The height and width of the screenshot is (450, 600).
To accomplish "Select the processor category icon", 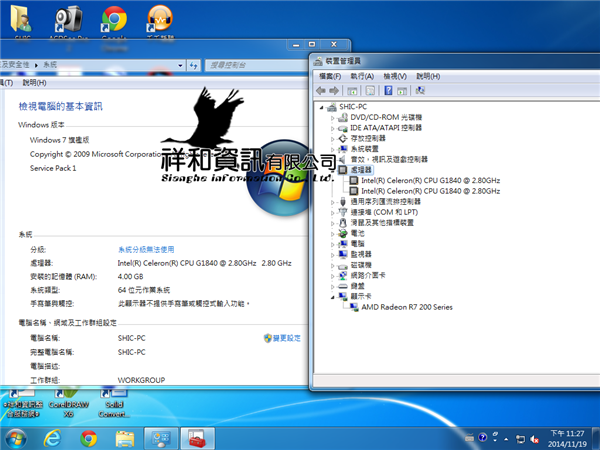I will 343,170.
